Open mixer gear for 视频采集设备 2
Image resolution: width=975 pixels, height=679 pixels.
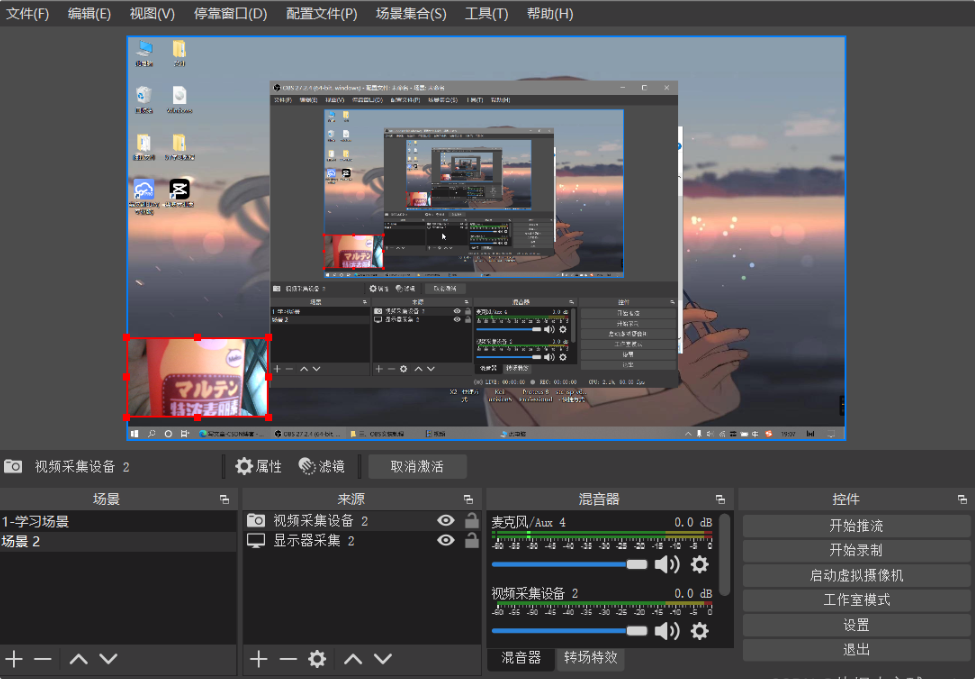700,631
